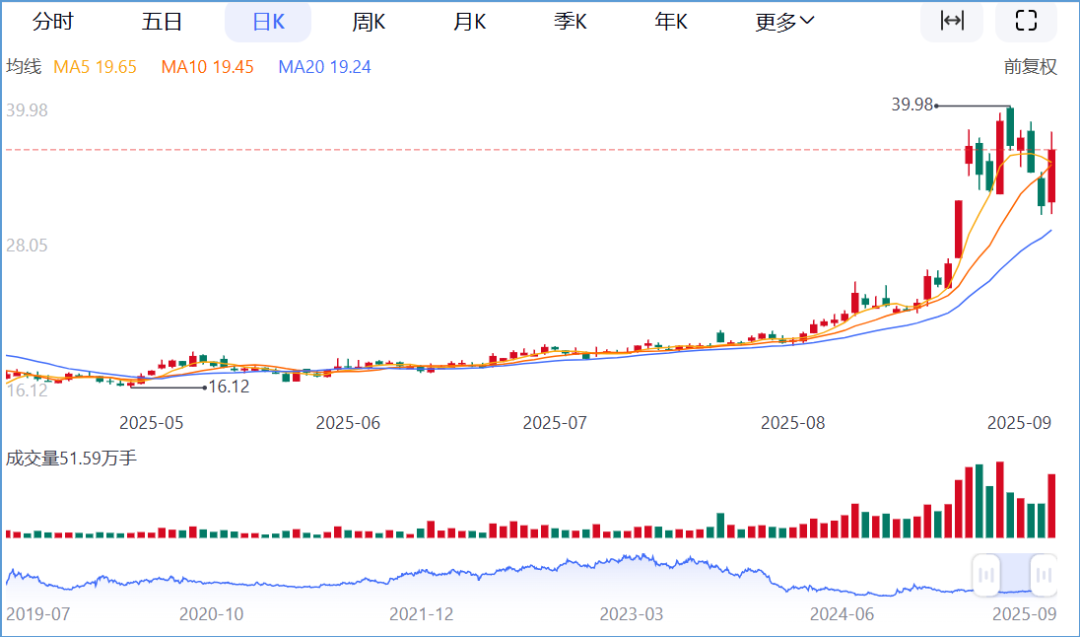Click the 39.98 high price annotation
Viewport: 1080px width, 637px height.
912,105
